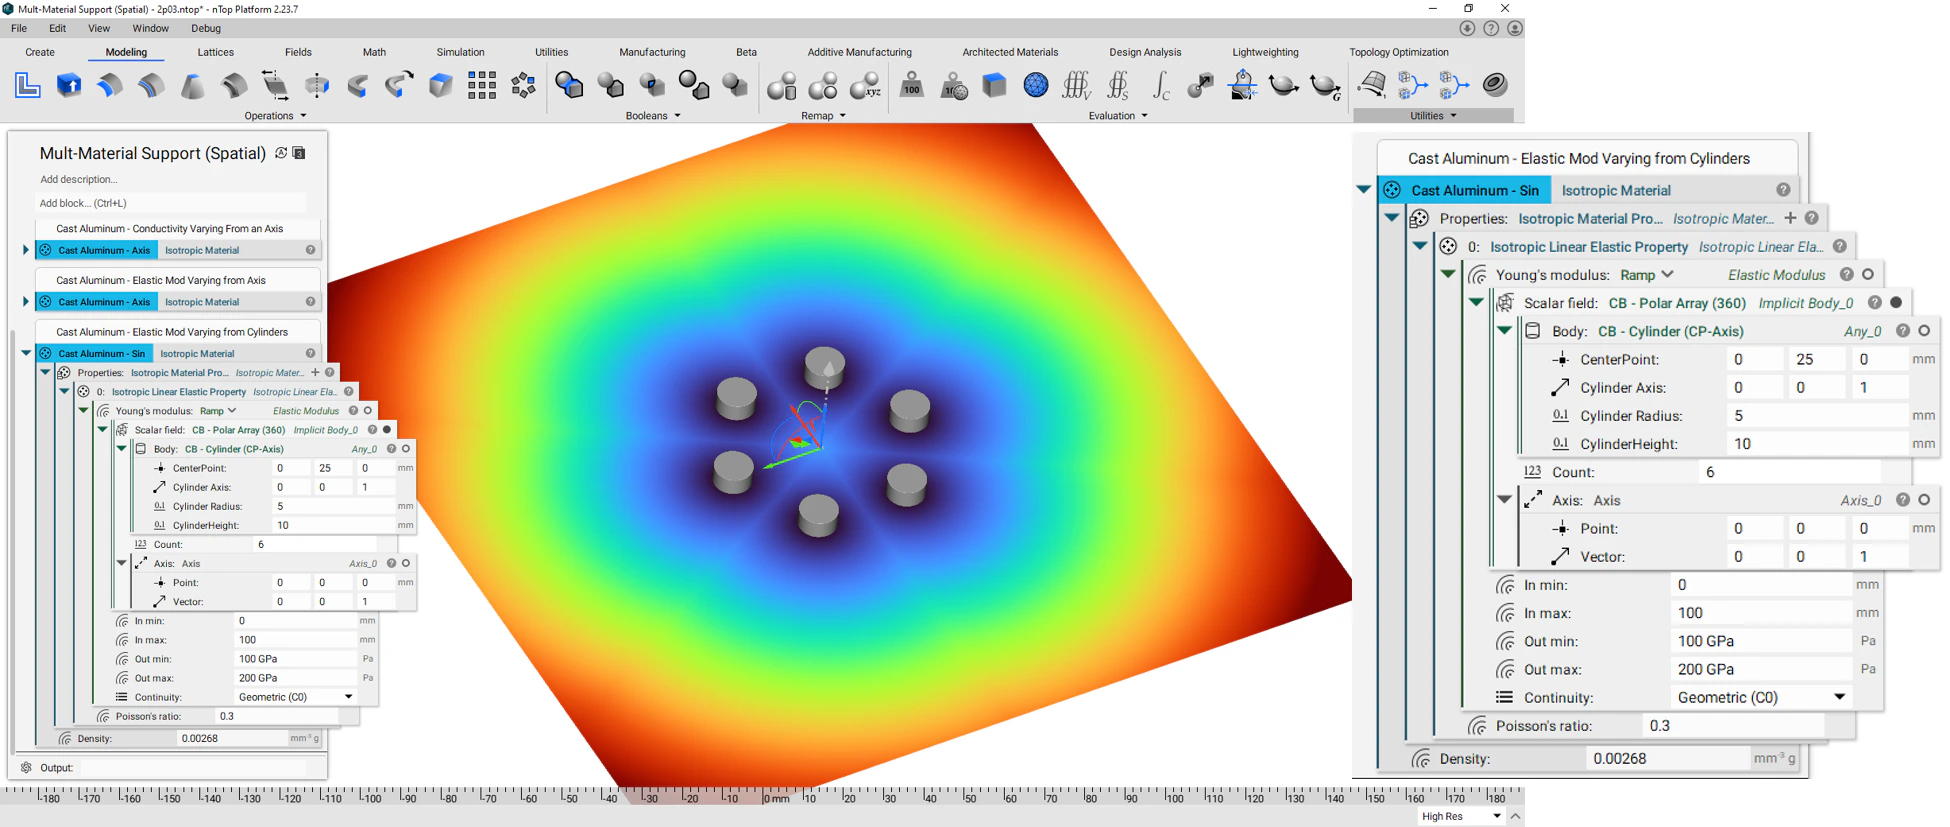Screen dimensions: 1950x827
Task: Open Ramp dropdown in right panel Young's modulus
Action: pyautogui.click(x=1646, y=274)
